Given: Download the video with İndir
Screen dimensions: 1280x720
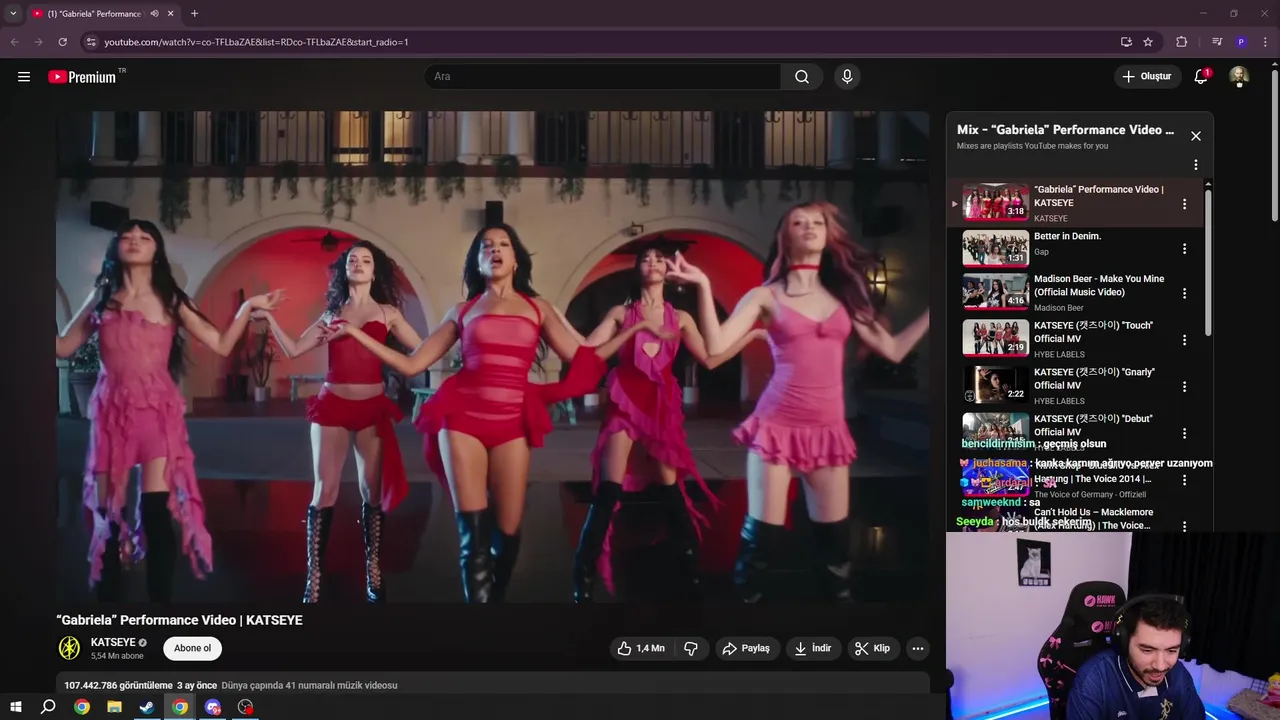Looking at the screenshot, I should click(813, 648).
